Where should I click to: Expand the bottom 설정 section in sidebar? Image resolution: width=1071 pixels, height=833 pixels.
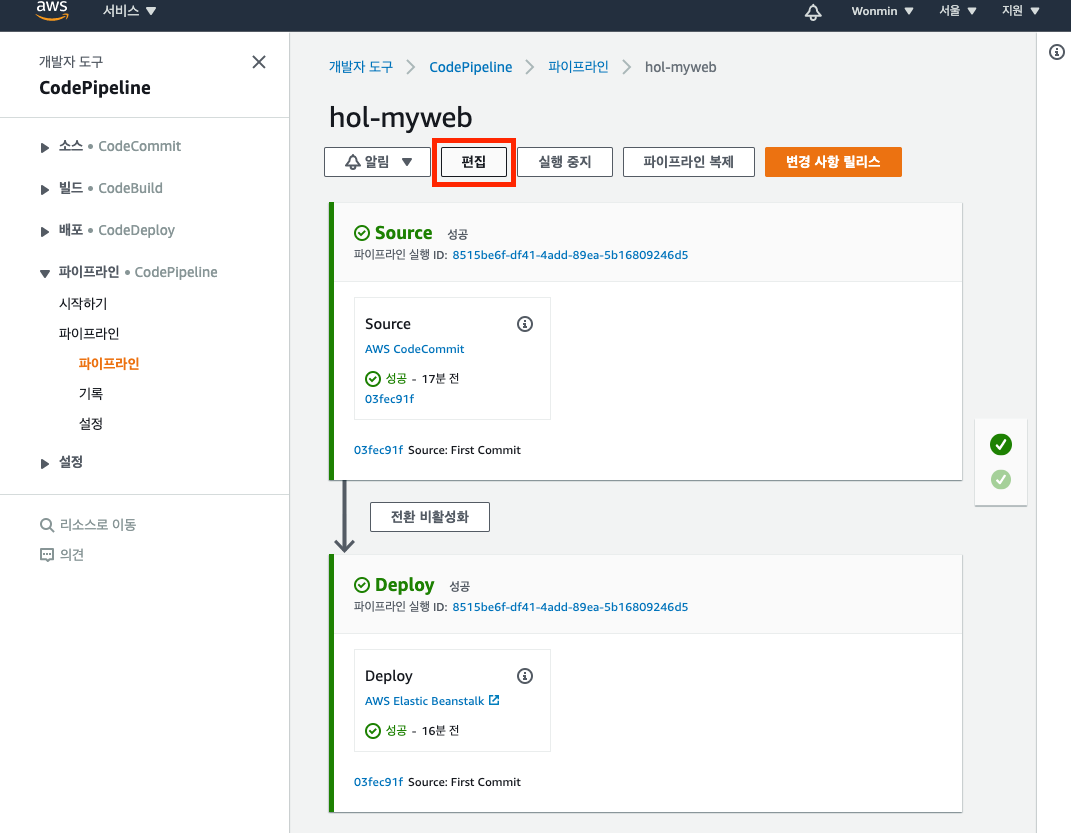(x=44, y=464)
